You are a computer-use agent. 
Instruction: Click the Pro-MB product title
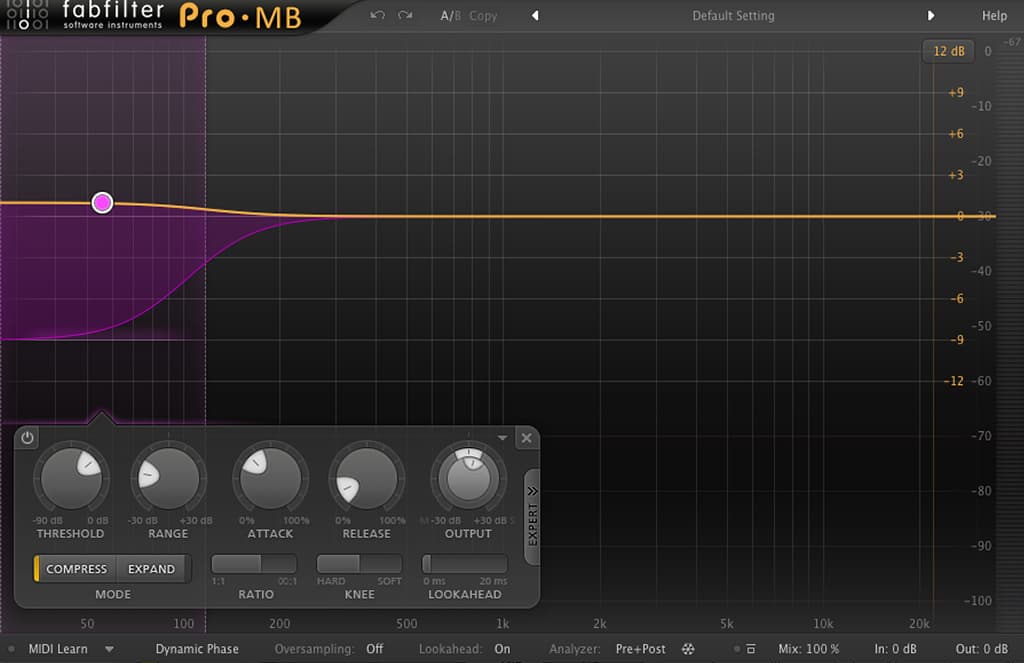[x=240, y=16]
